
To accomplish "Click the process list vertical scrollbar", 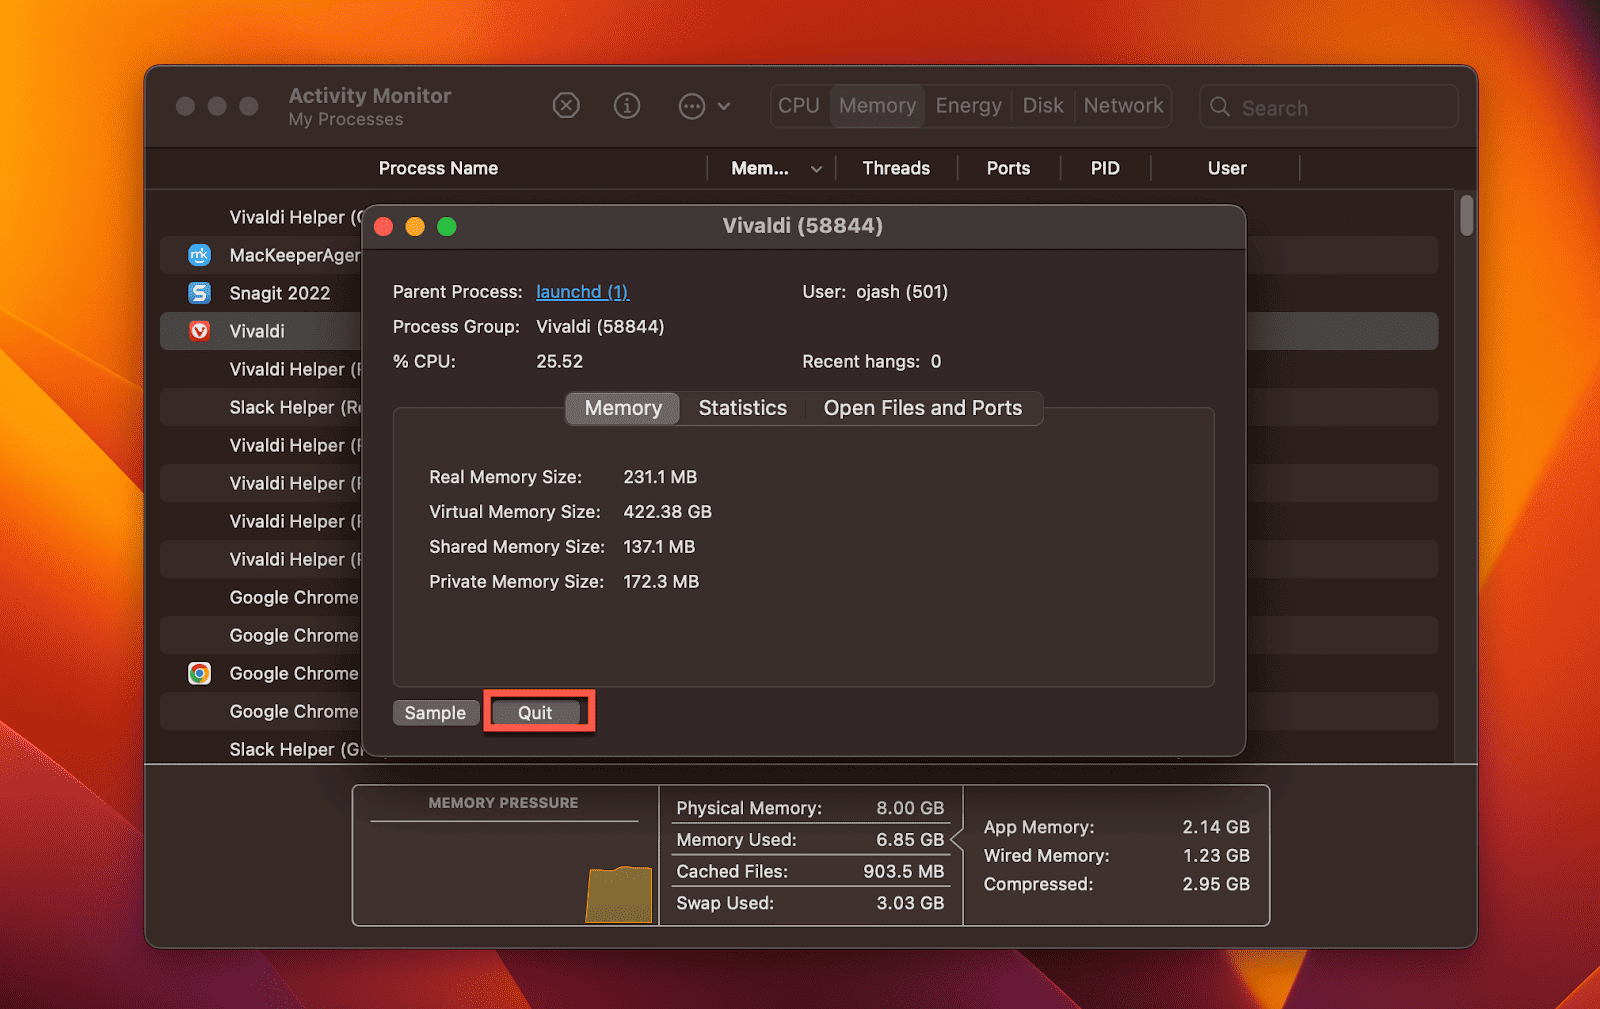I will [x=1466, y=215].
